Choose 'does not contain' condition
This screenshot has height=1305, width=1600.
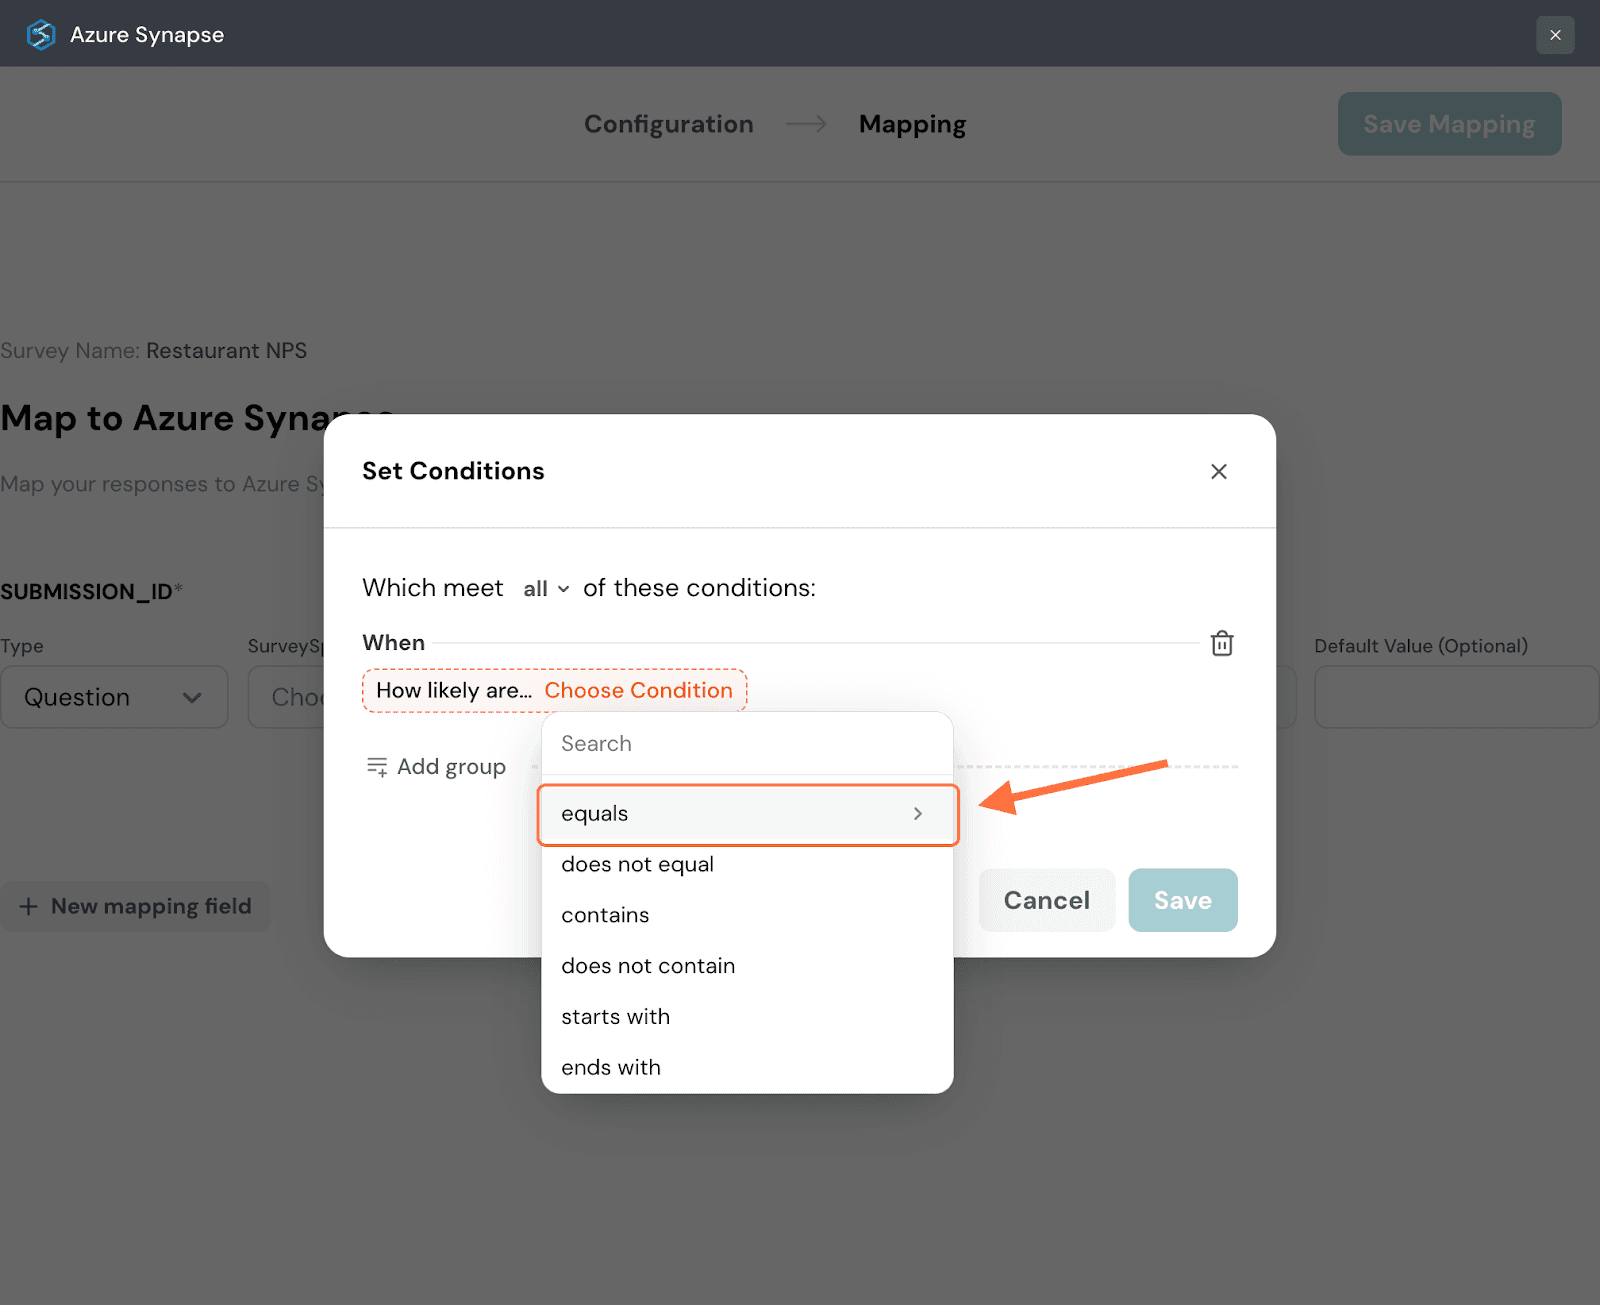(x=648, y=966)
